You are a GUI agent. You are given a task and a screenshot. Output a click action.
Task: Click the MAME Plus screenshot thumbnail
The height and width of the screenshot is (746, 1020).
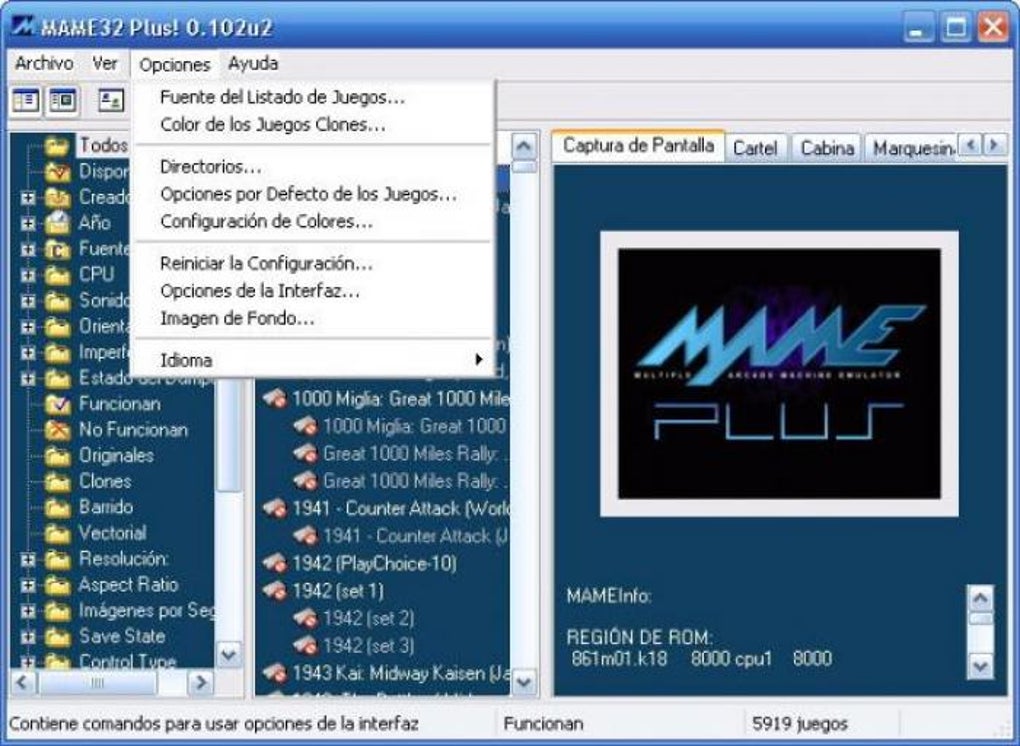pyautogui.click(x=779, y=373)
